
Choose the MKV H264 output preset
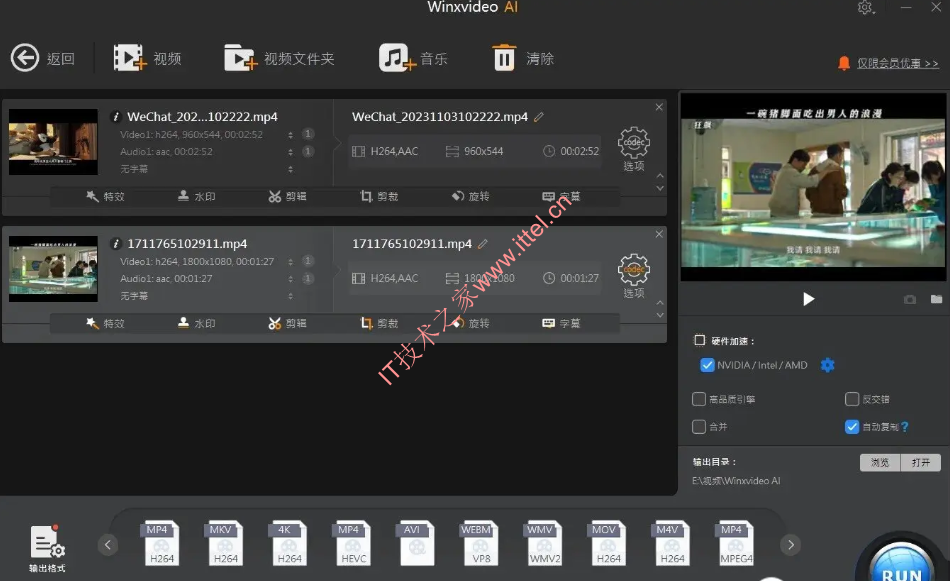(x=225, y=543)
